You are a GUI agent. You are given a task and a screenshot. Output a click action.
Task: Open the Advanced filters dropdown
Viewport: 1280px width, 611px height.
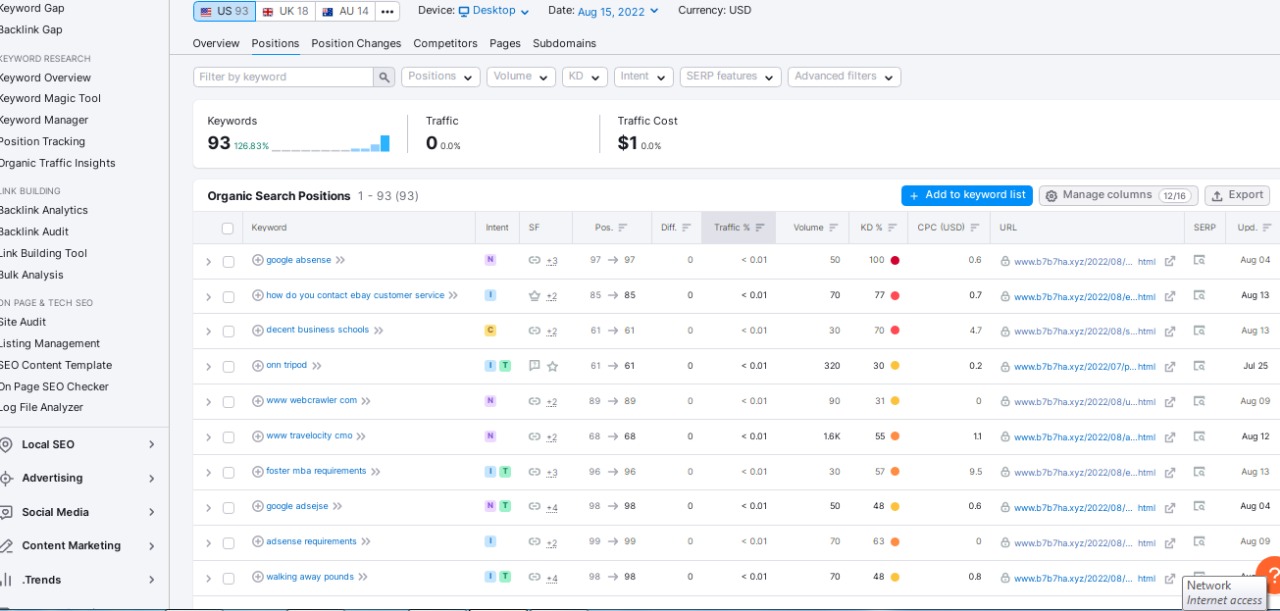[844, 77]
